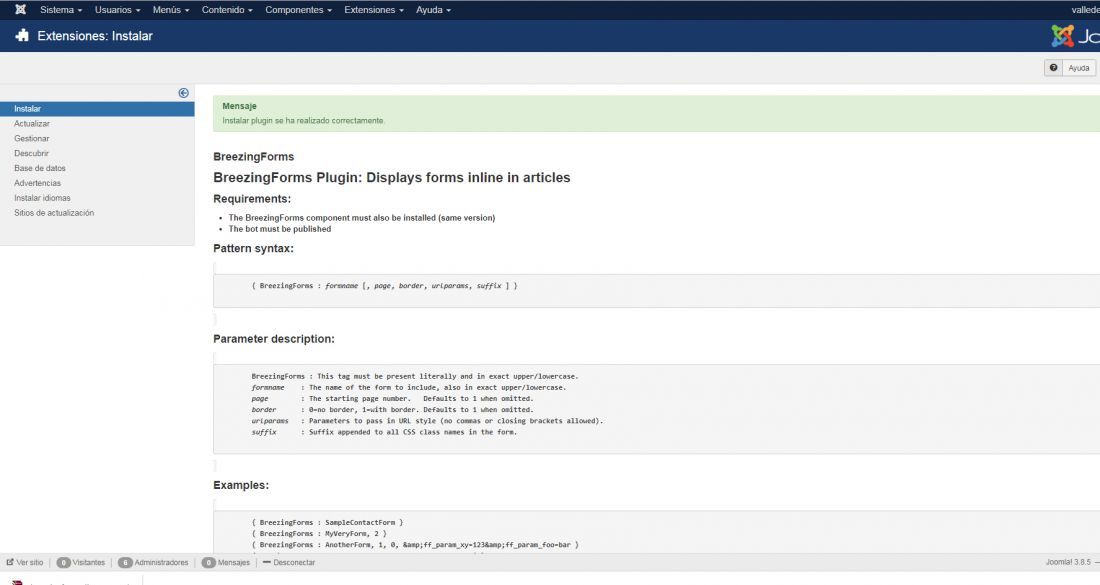The image size is (1100, 585).
Task: Go to Actualizar in the sidebar
Action: (x=32, y=123)
